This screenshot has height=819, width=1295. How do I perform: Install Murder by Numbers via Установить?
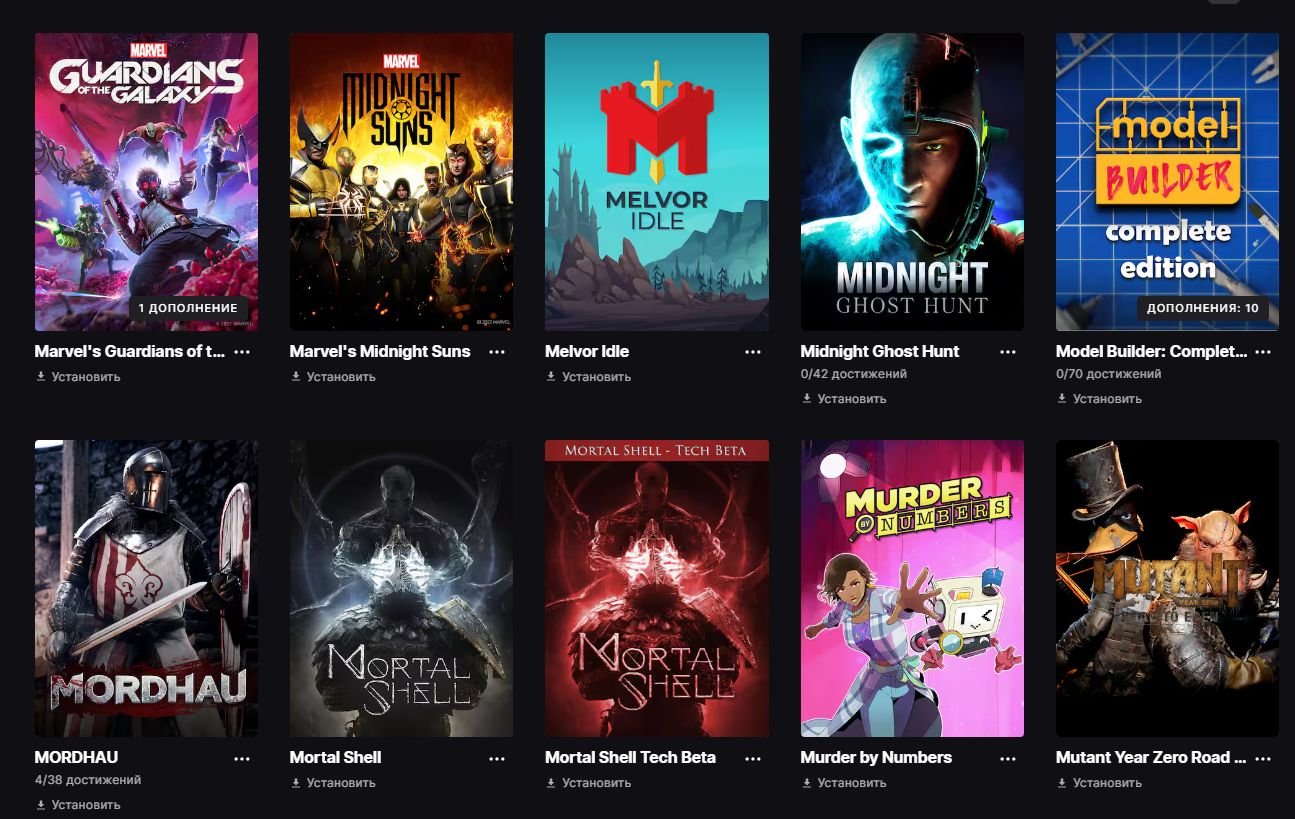[844, 783]
